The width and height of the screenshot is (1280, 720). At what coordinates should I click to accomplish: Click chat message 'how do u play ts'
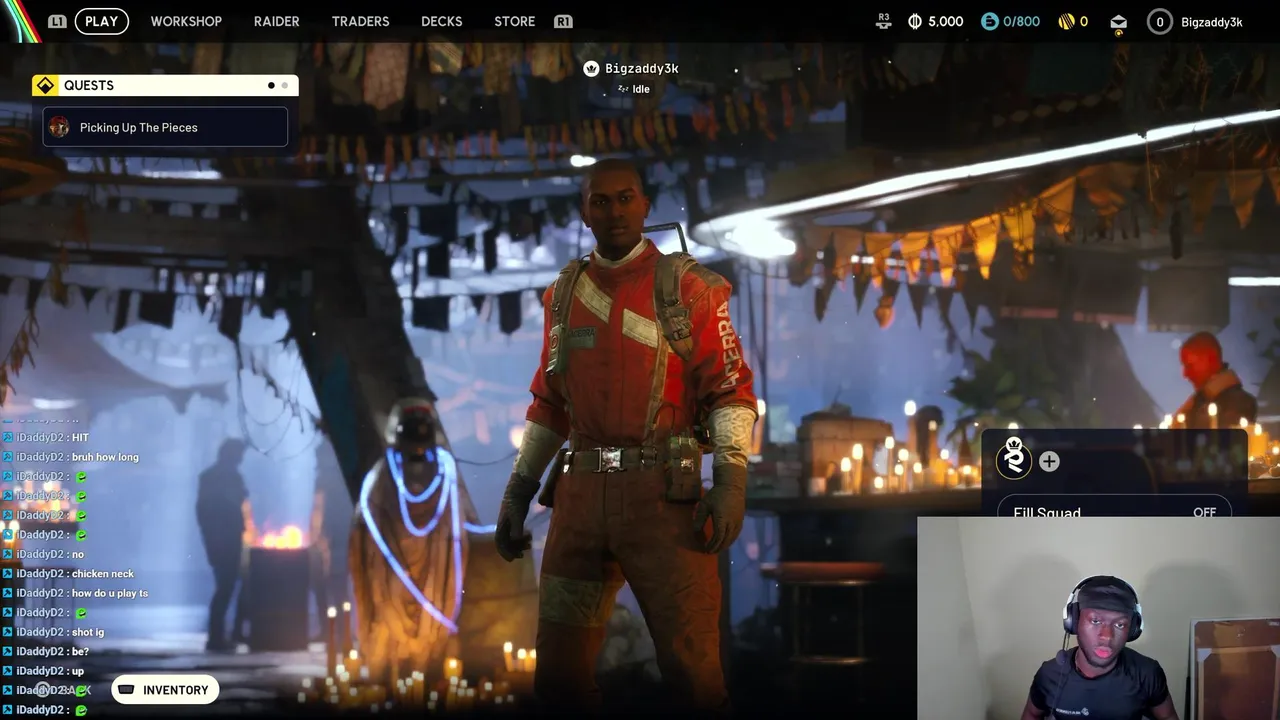point(109,593)
